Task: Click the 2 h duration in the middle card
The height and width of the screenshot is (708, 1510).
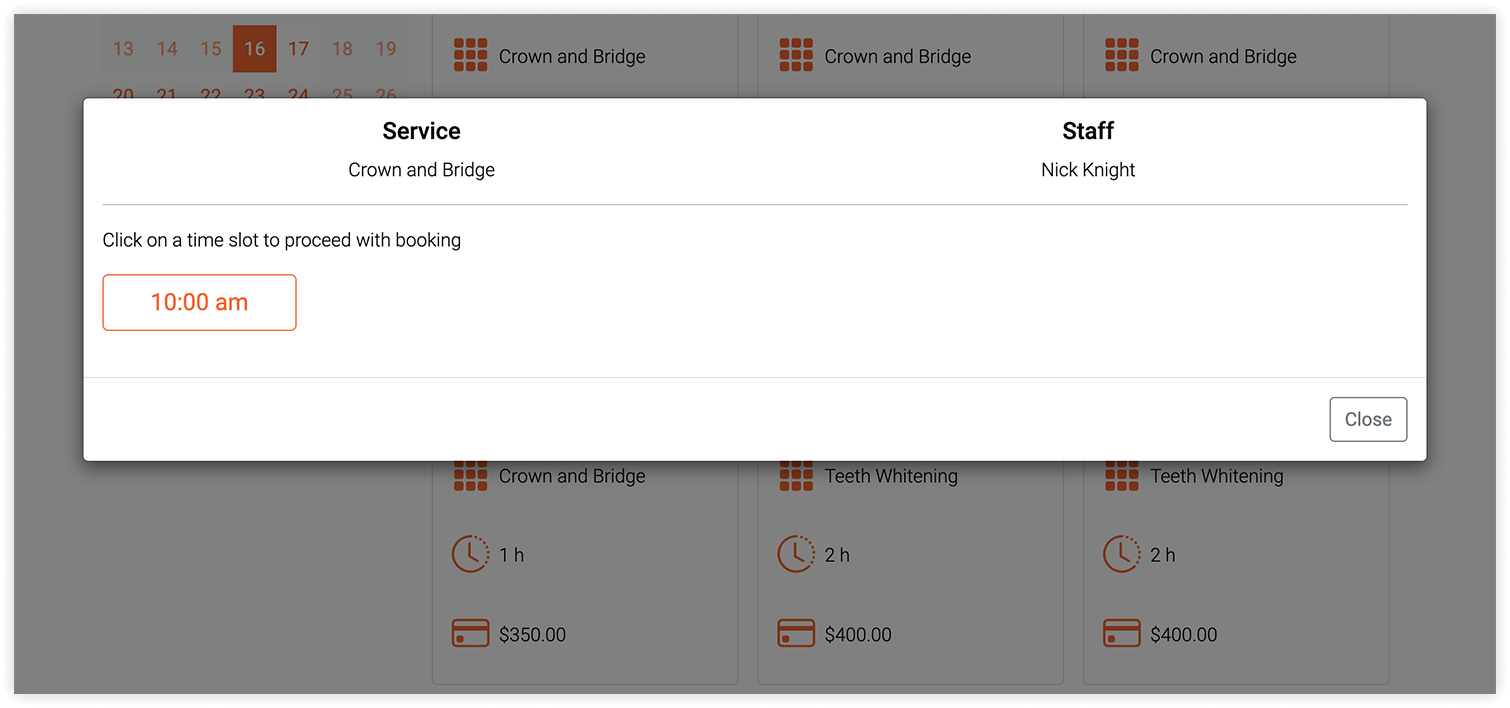Action: pos(838,555)
